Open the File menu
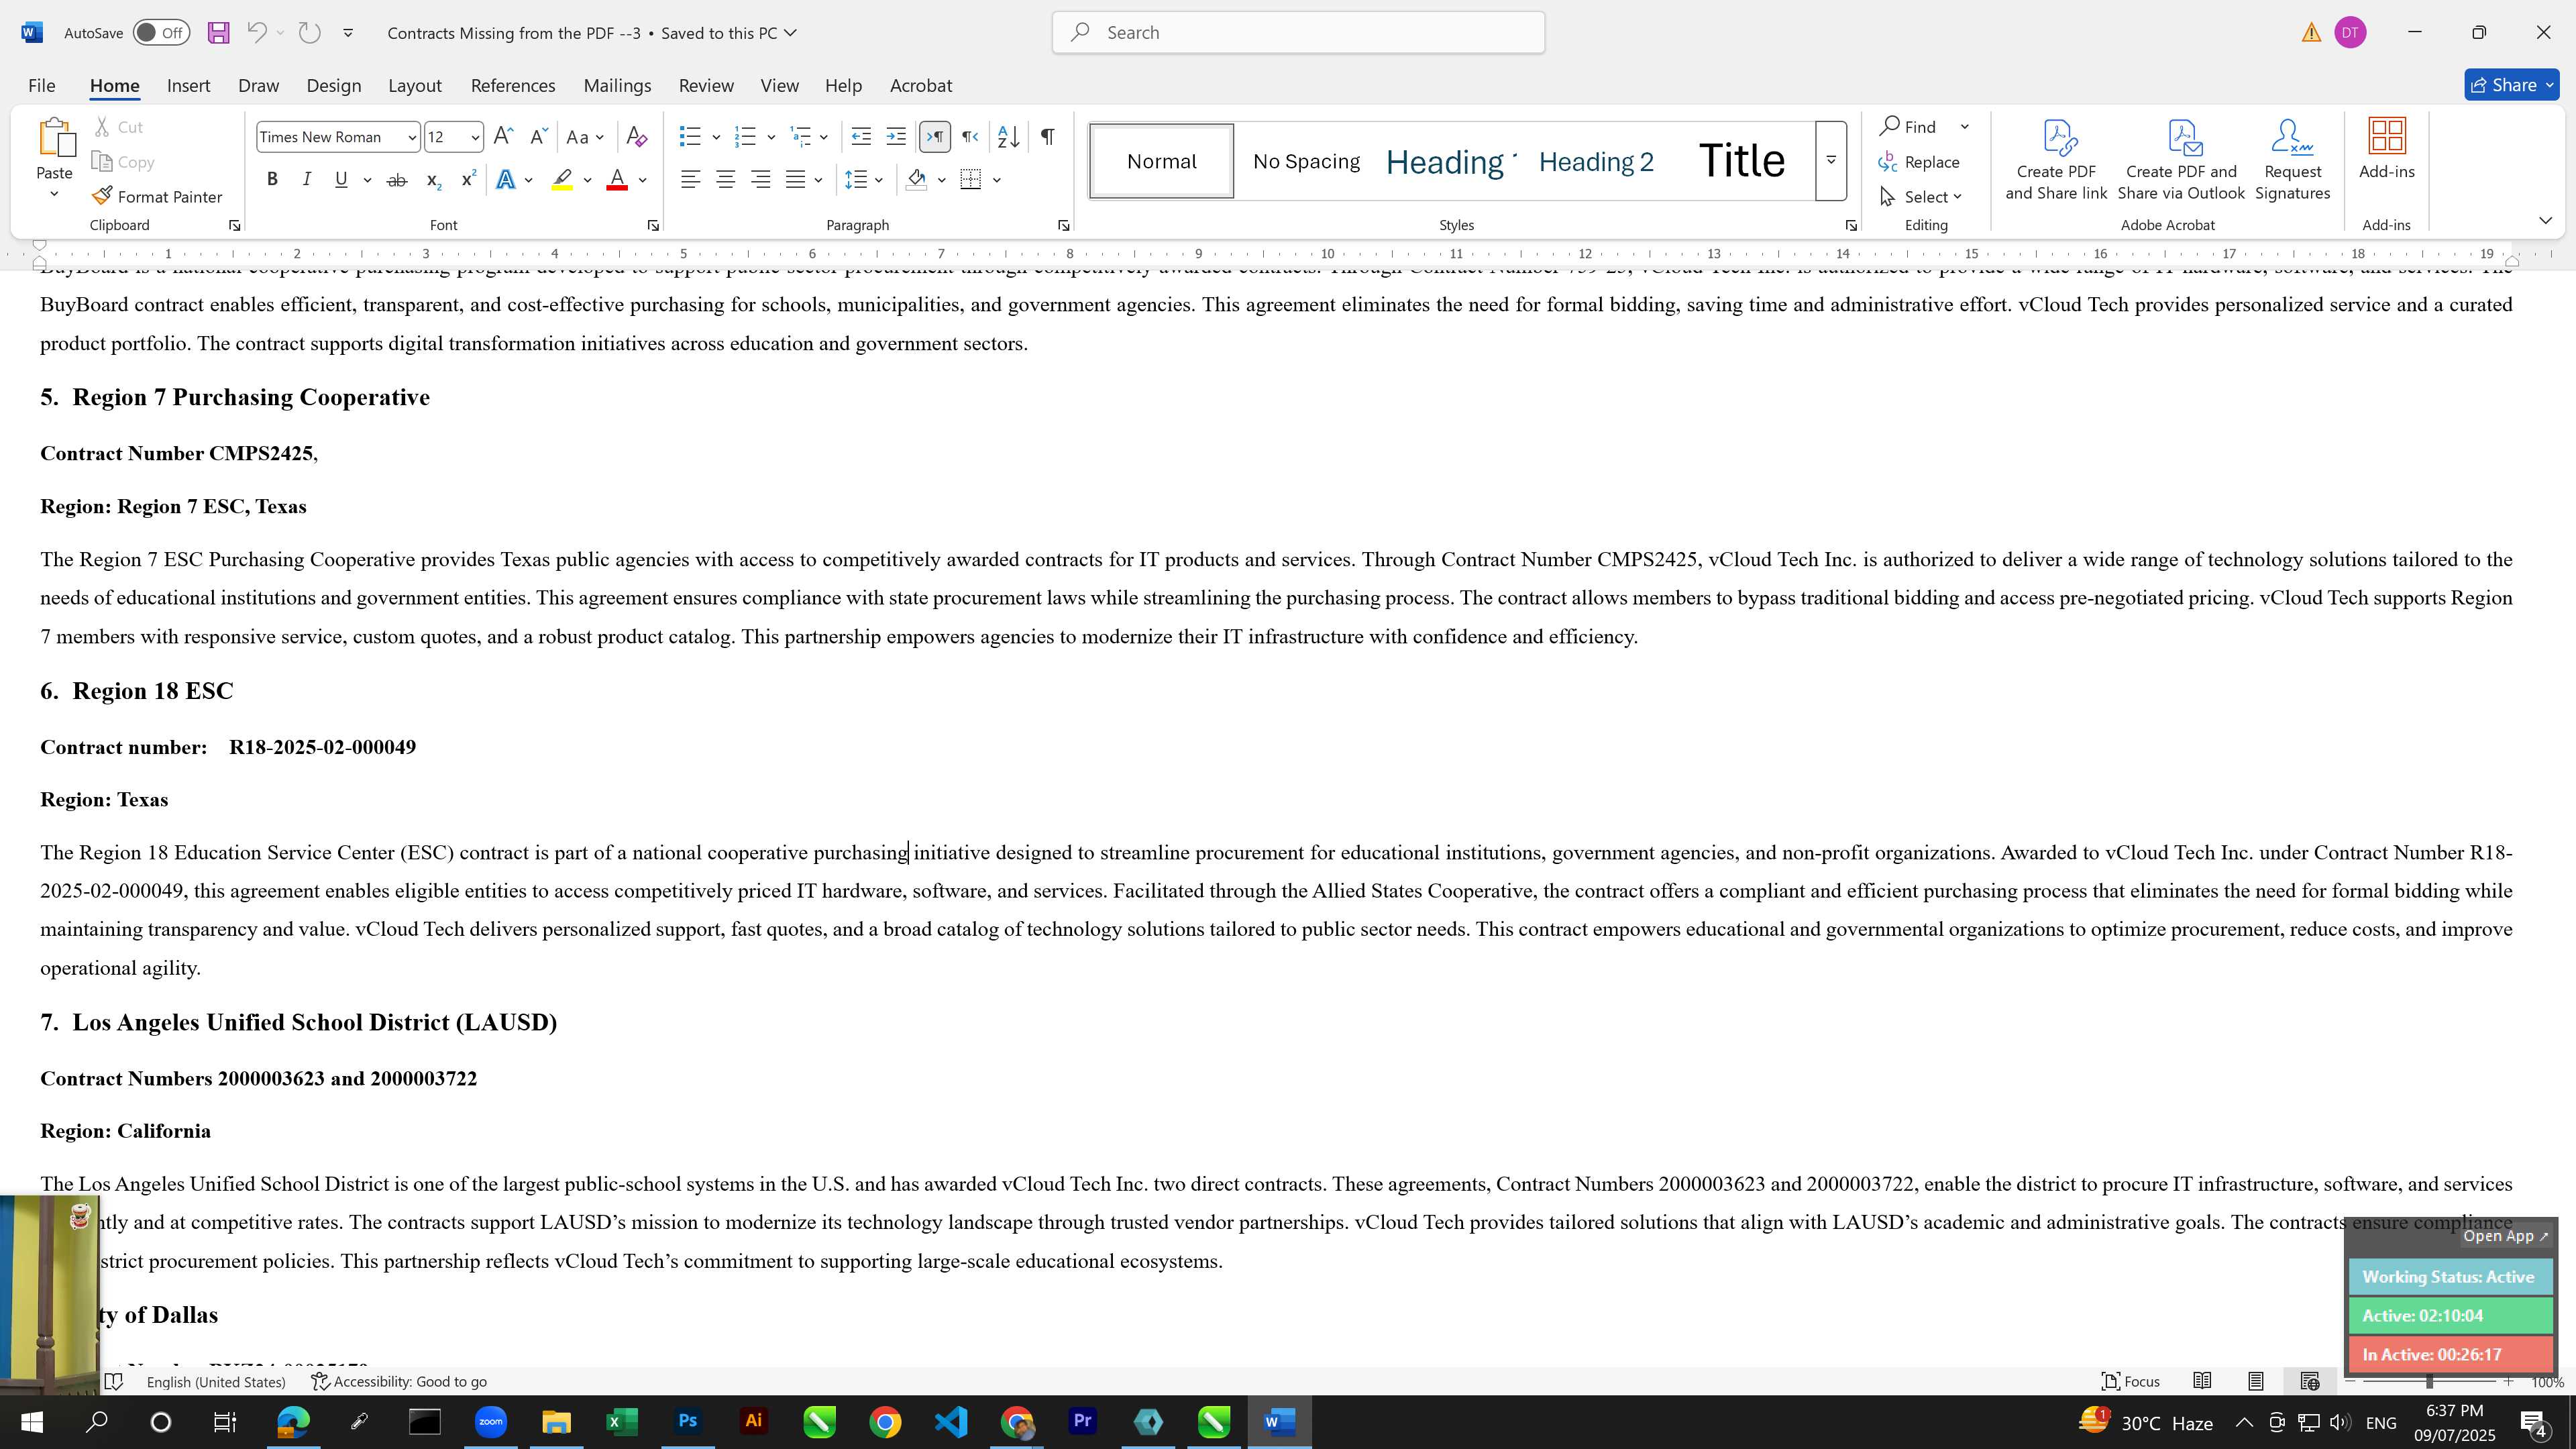This screenshot has height=1449, width=2576. point(41,86)
